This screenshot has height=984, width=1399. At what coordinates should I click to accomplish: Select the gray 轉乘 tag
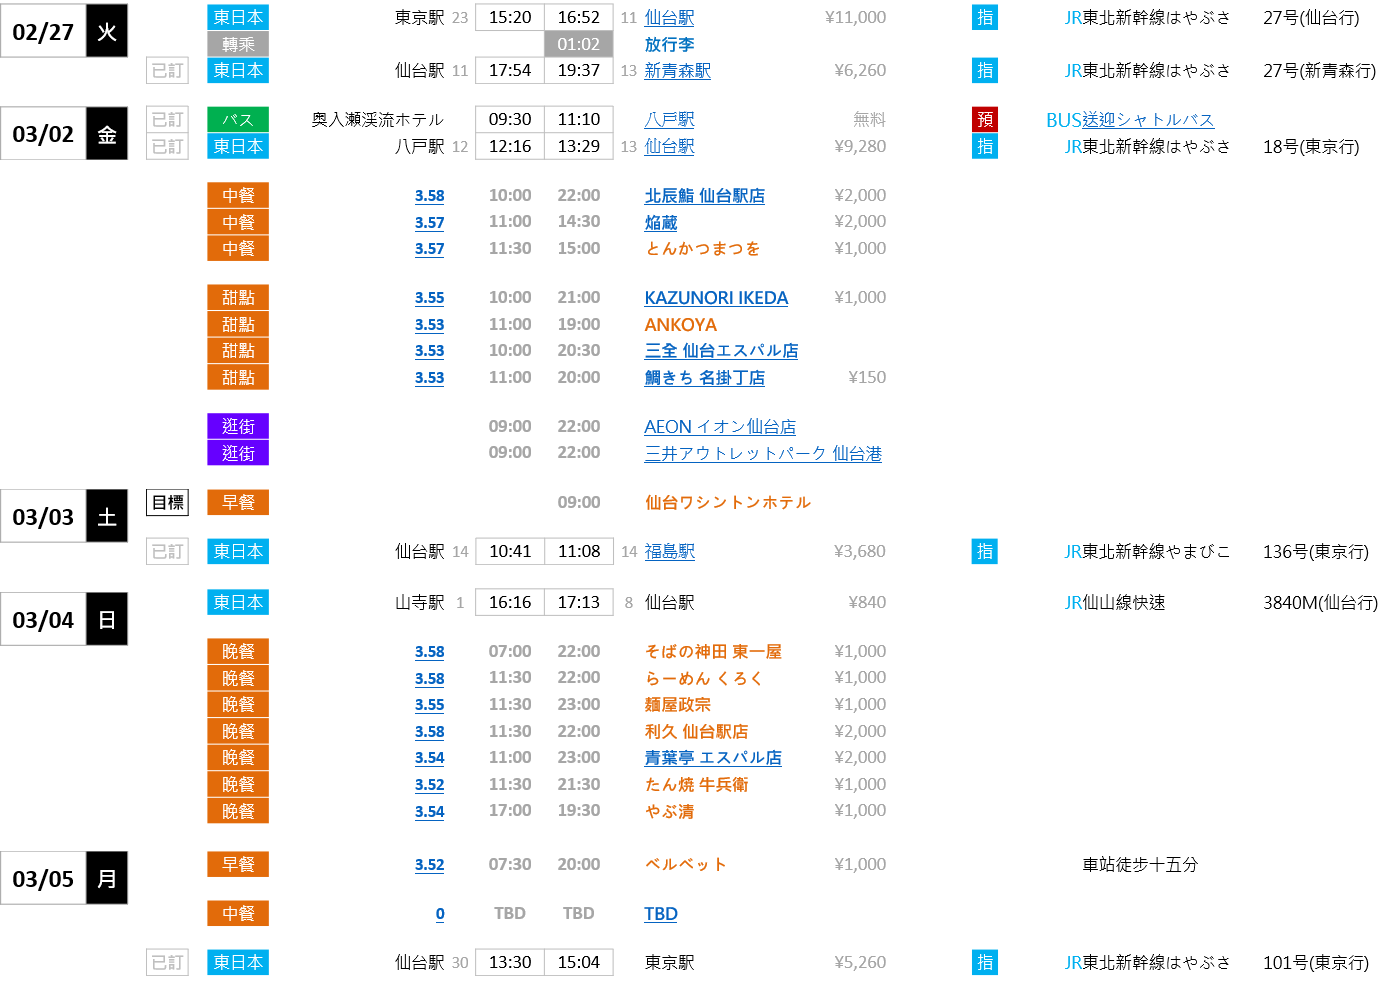coord(238,44)
